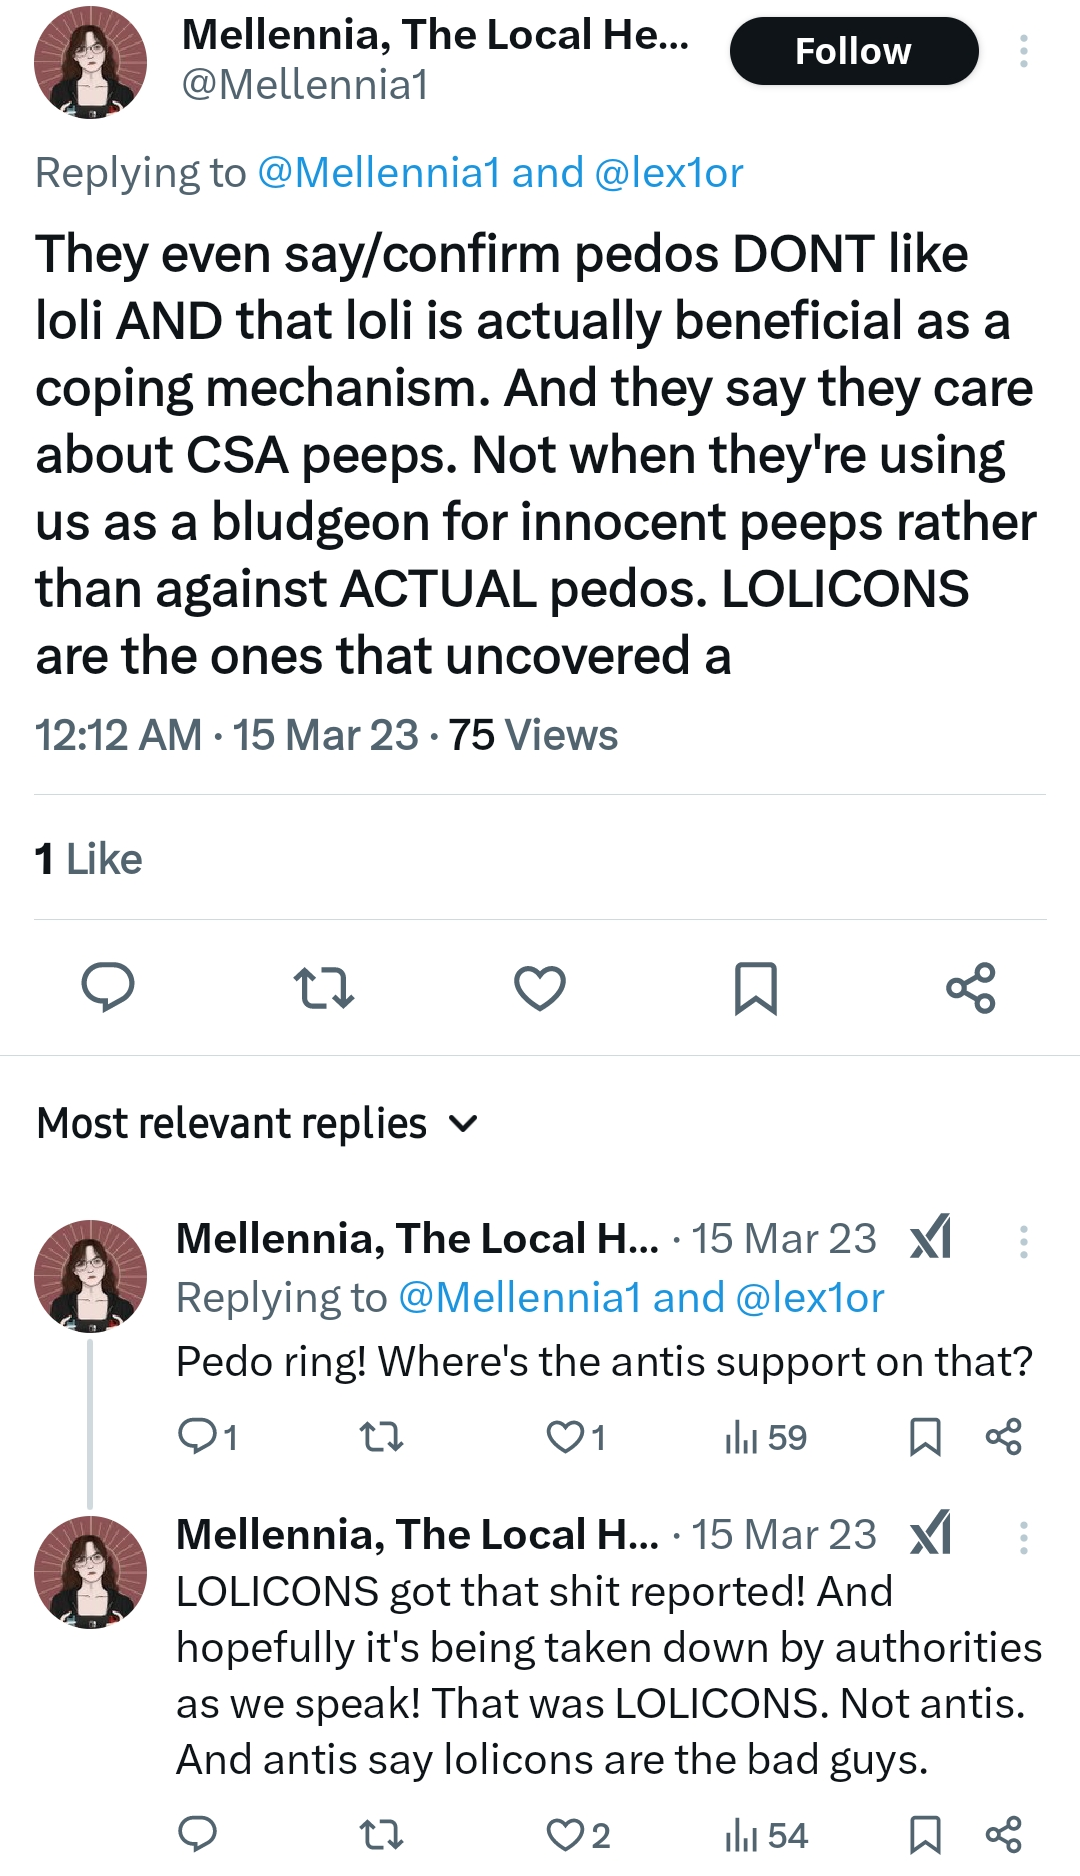Viewport: 1080px width, 1876px height.
Task: Open reply with 1 comment on first reply
Action: click(x=207, y=1437)
